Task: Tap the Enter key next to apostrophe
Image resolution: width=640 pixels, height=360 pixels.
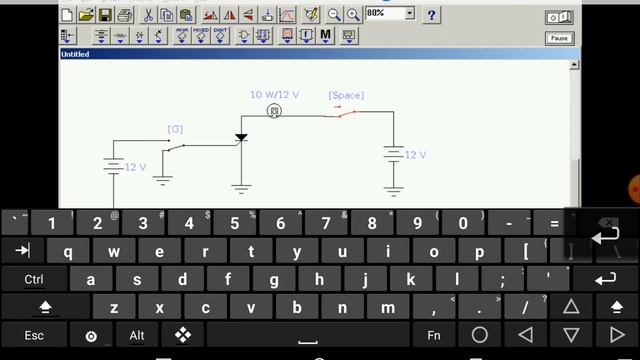Action: [x=606, y=280]
